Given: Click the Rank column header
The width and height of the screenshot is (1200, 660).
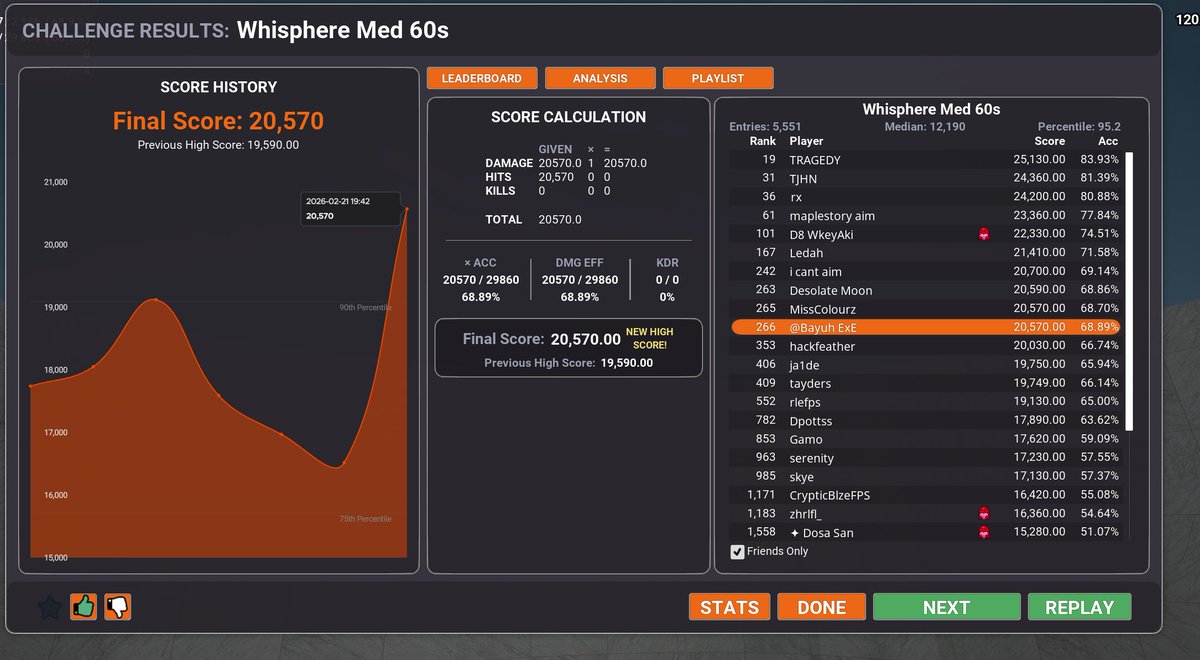Looking at the screenshot, I should tap(763, 141).
